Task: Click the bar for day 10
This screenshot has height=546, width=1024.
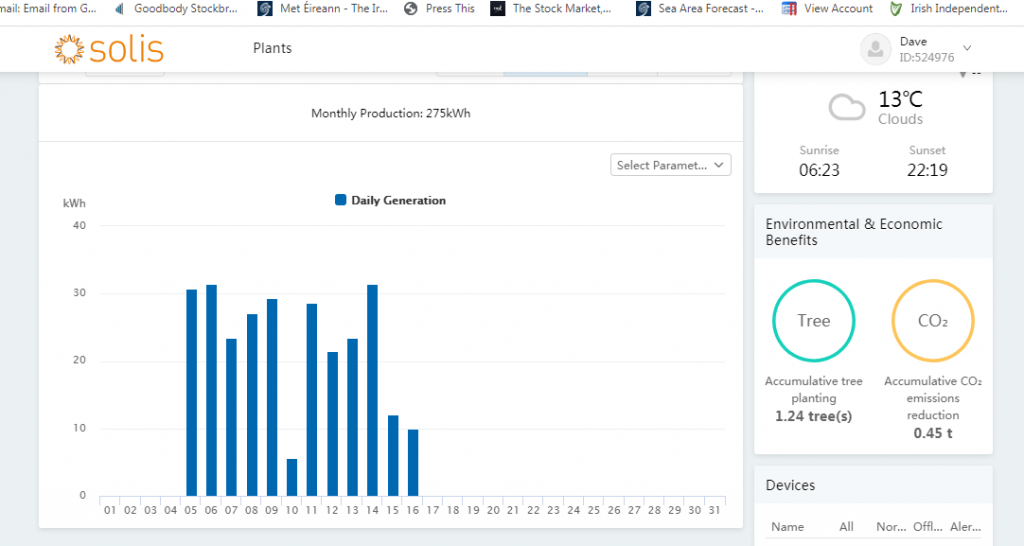Action: click(292, 478)
